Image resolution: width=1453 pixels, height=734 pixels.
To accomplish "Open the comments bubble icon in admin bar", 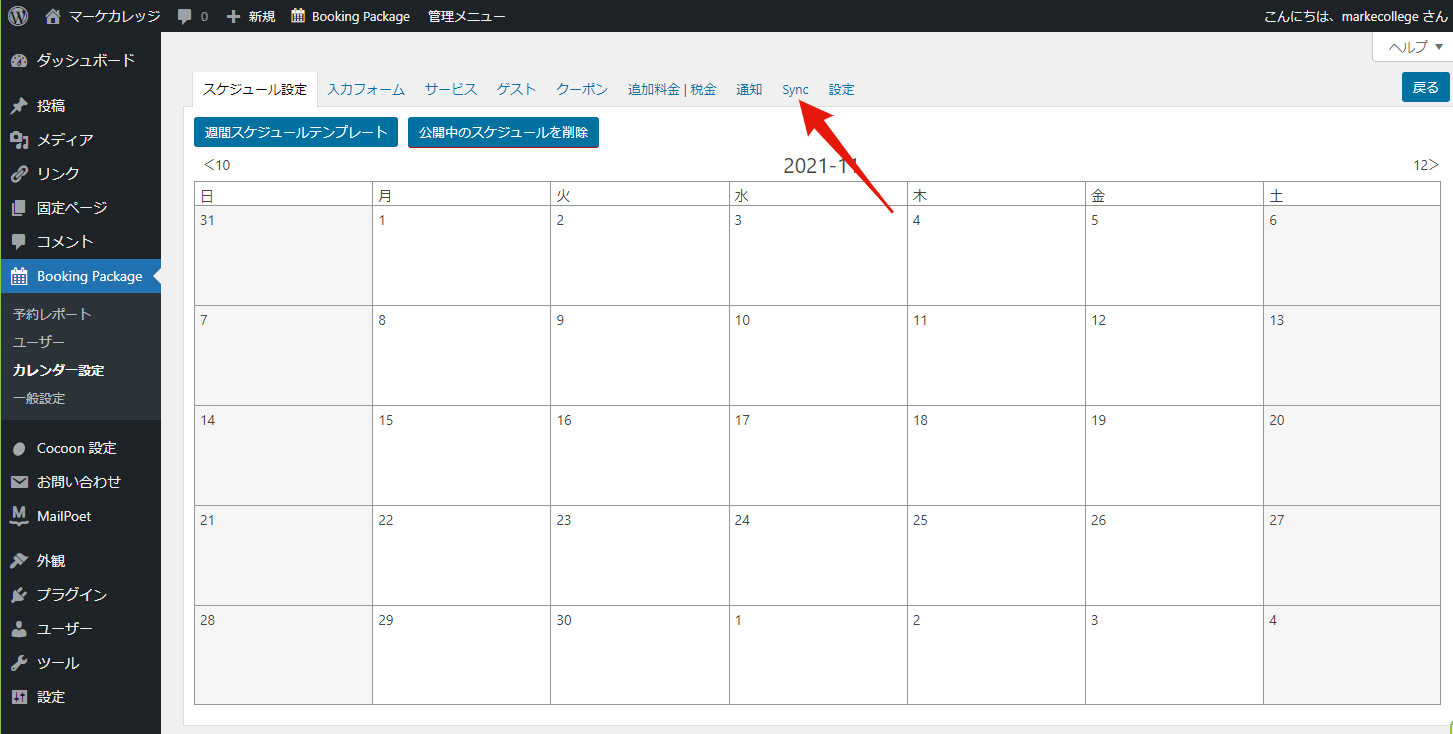I will (184, 16).
